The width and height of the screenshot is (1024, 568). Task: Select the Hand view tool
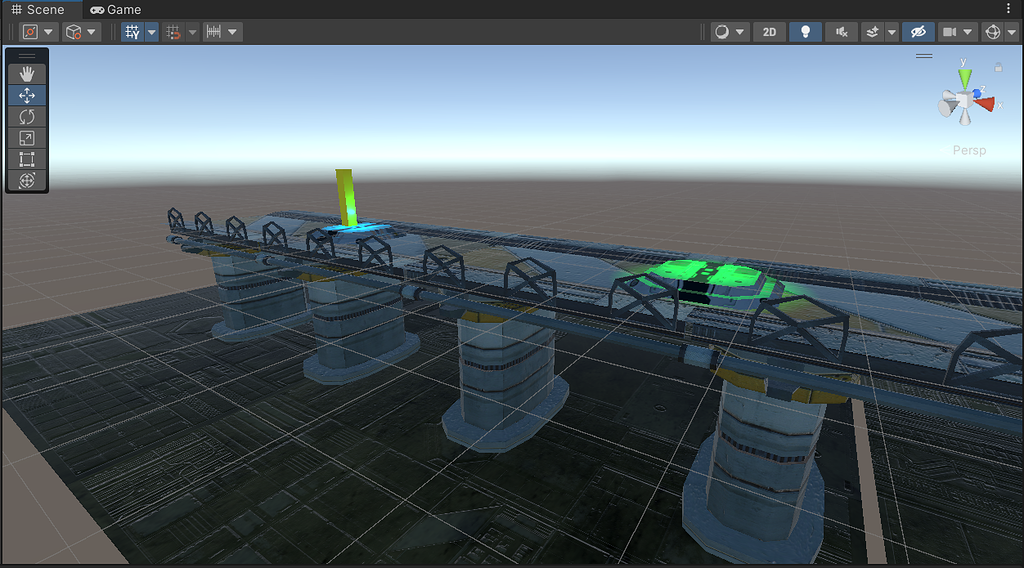[x=27, y=74]
